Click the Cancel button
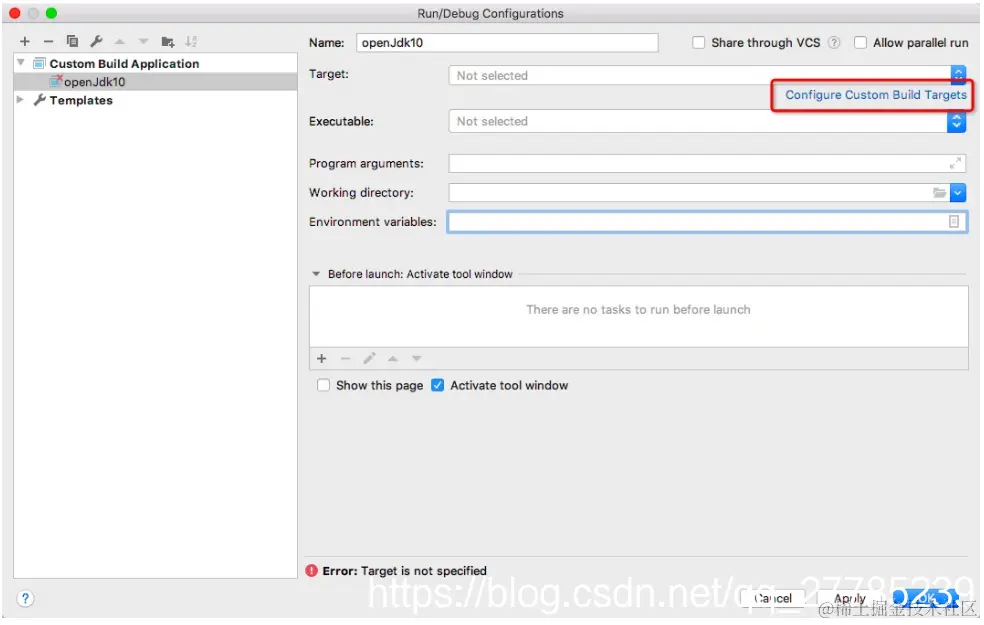984x625 pixels. click(x=773, y=599)
